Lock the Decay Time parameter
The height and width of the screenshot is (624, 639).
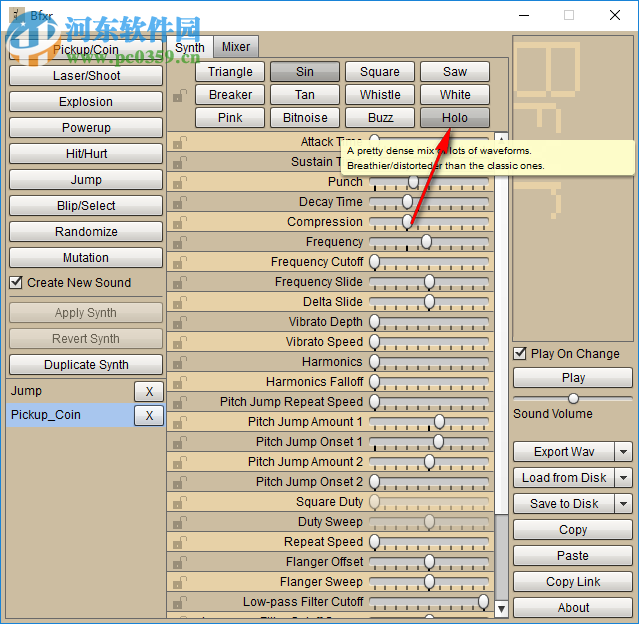point(179,202)
